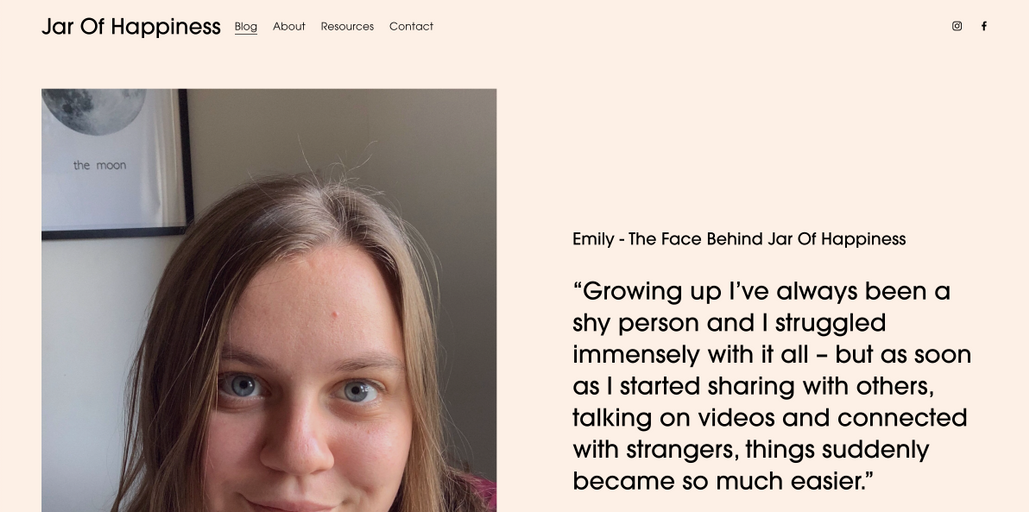
Task: Open the Instagram profile icon
Action: [957, 26]
